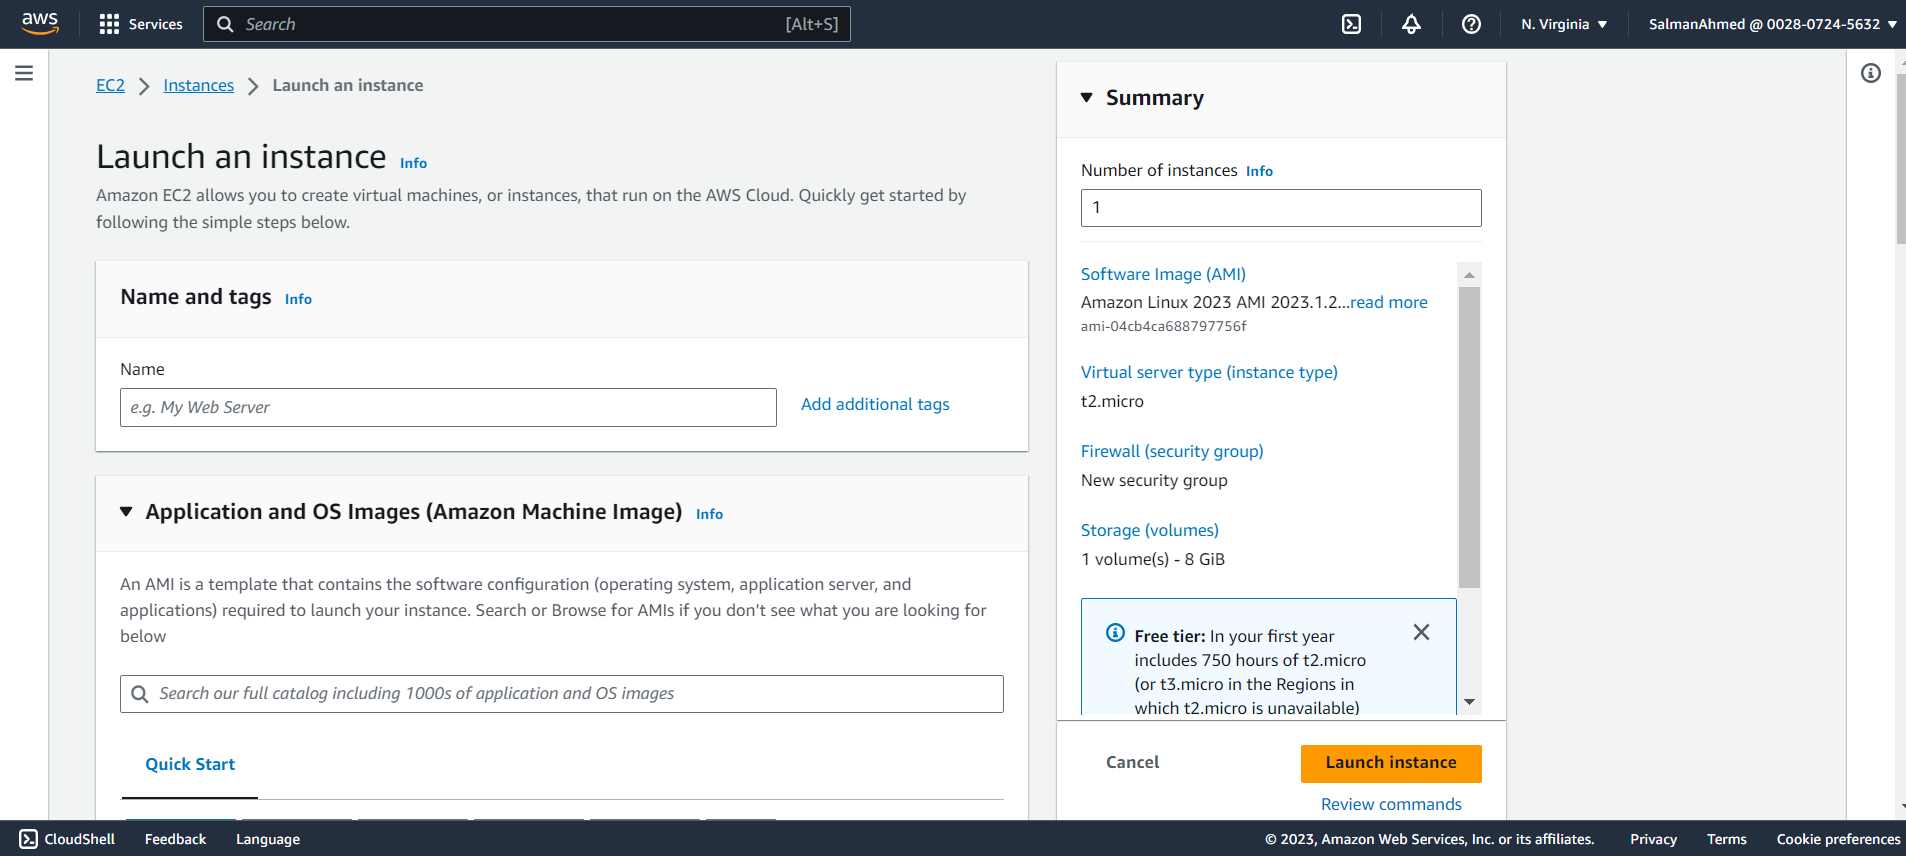Click the AMI catalog search icon

pos(140,694)
